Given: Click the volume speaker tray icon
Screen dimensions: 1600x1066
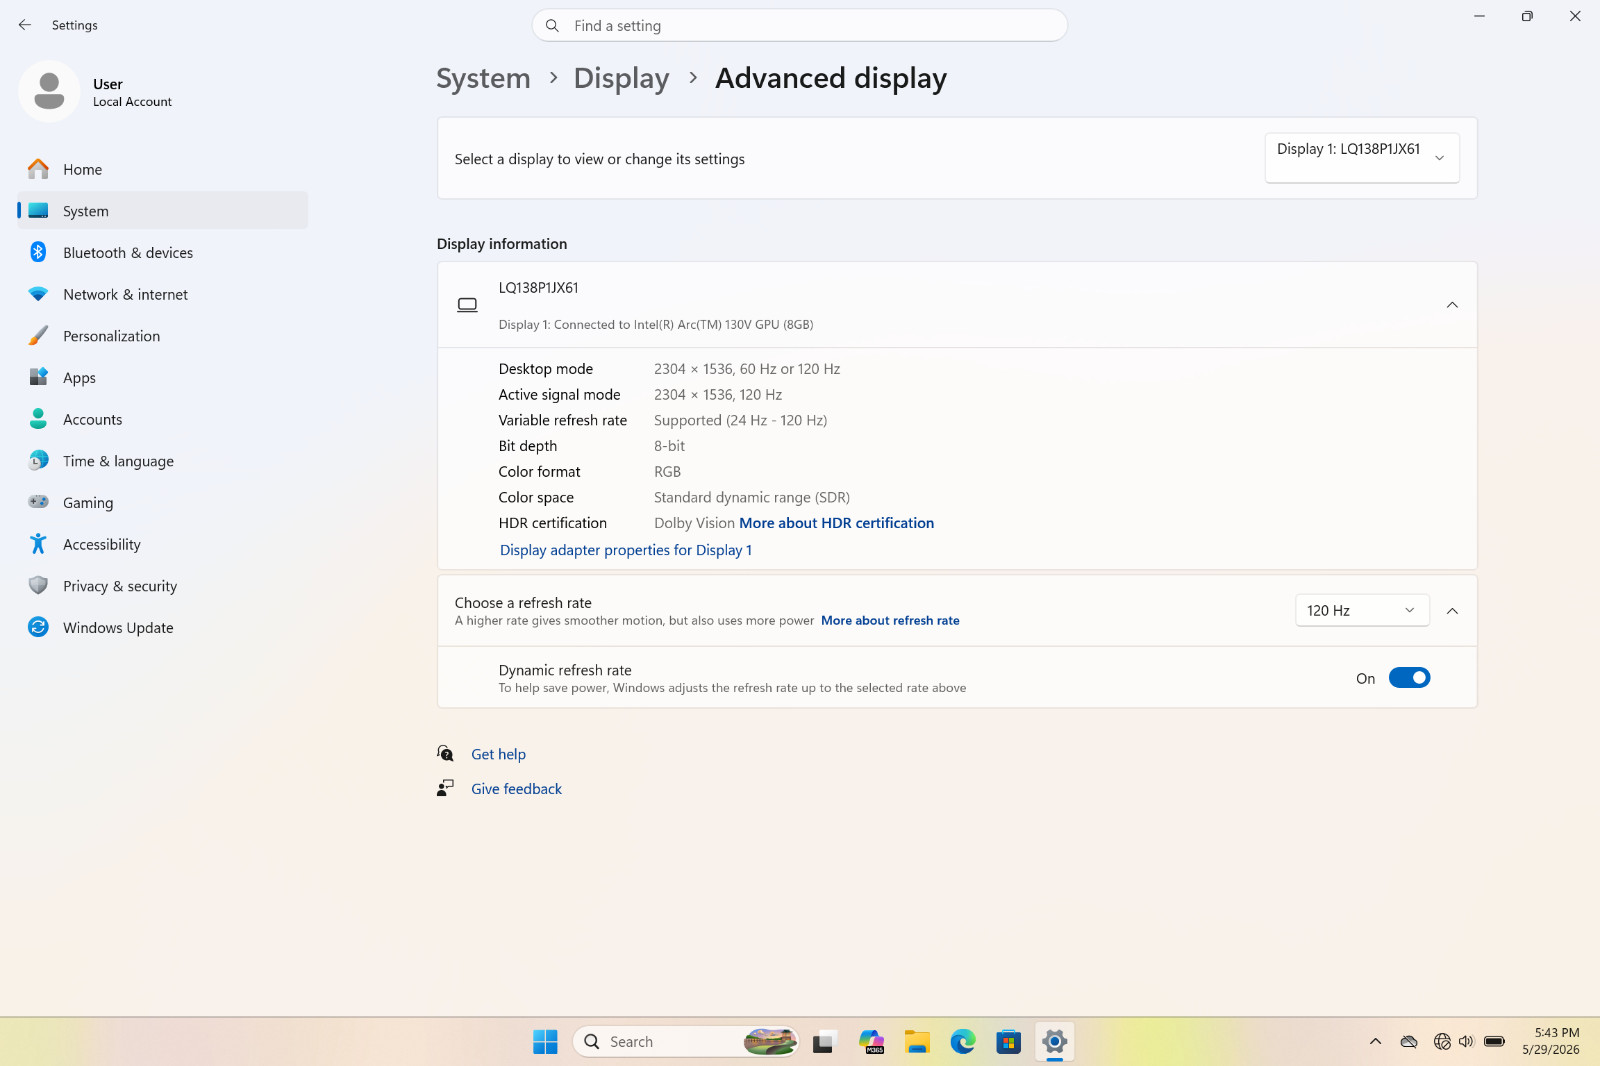Looking at the screenshot, I should (x=1466, y=1042).
